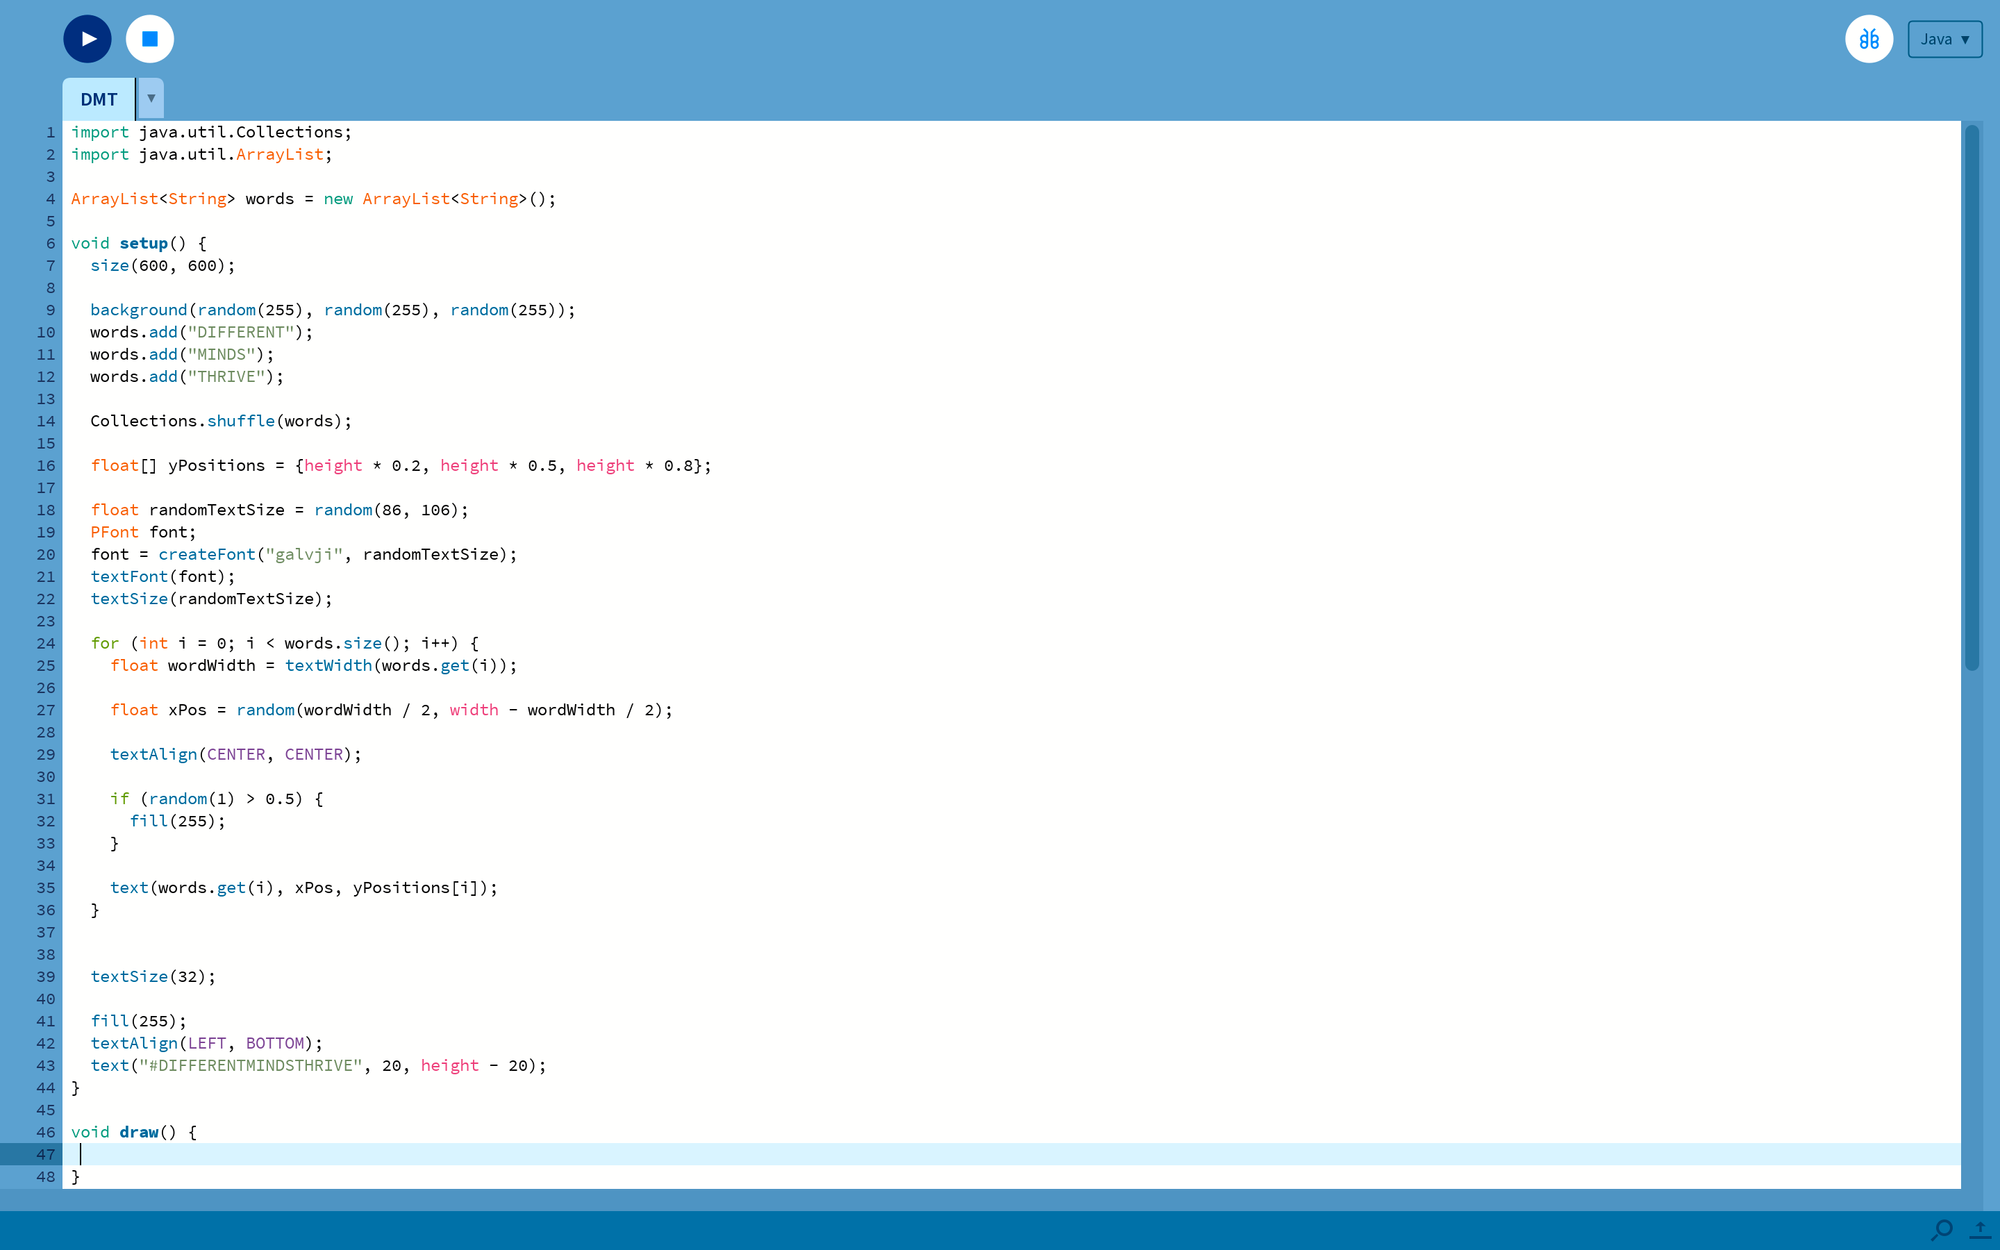
Task: Click the words.add("MINDS") line
Action: (182, 354)
